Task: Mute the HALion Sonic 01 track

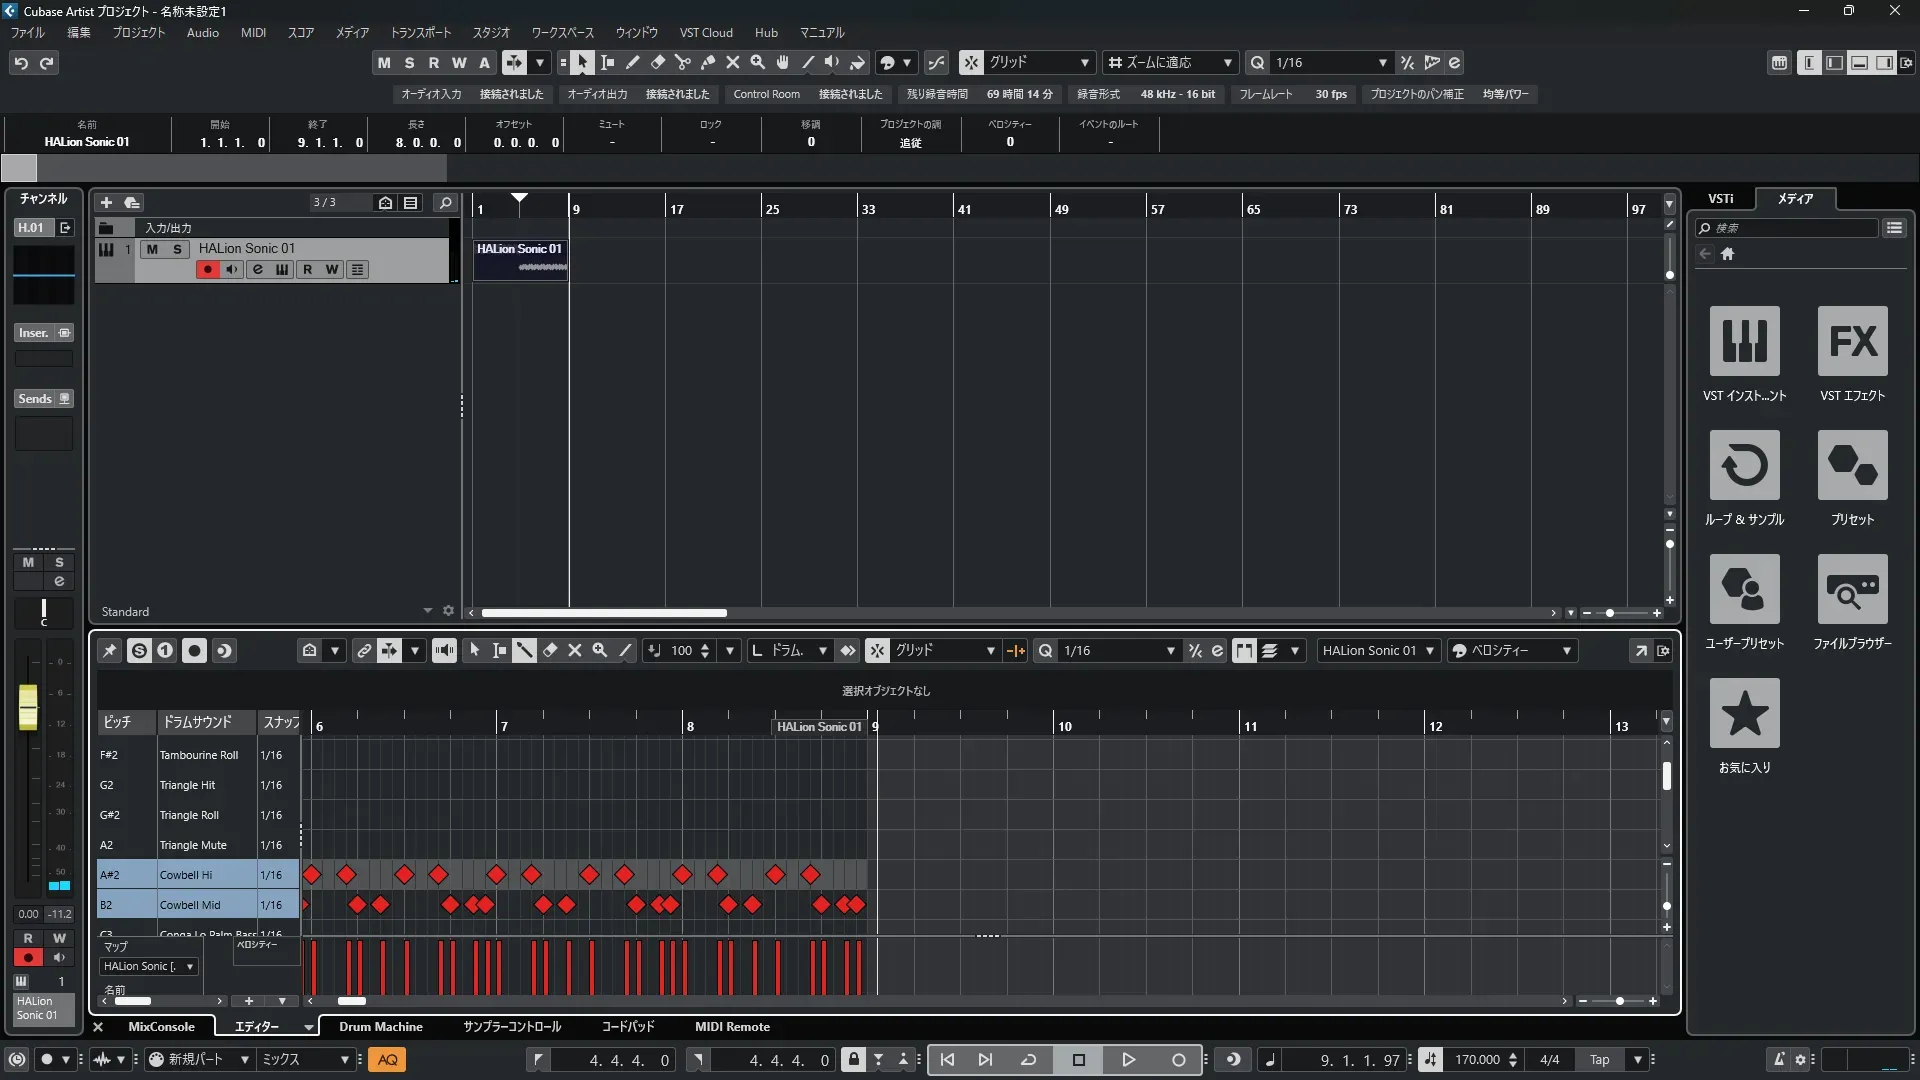Action: [152, 249]
